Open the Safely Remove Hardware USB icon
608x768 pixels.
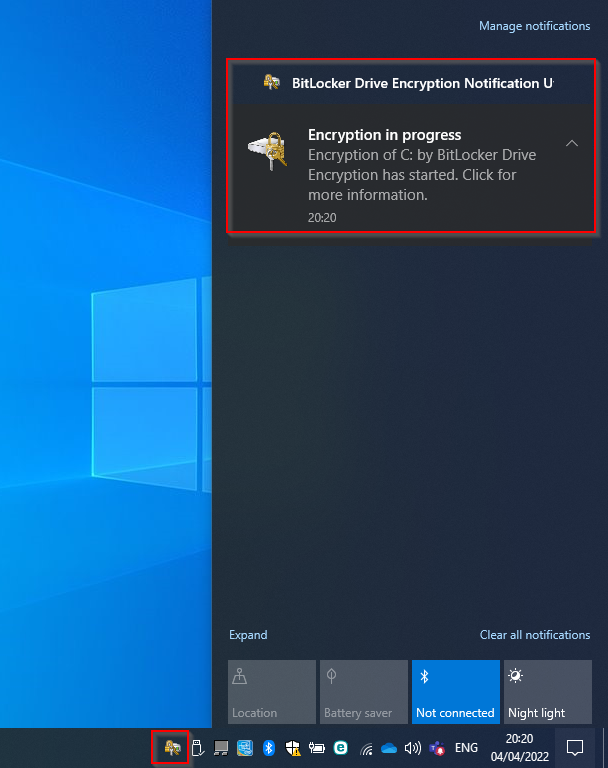[198, 747]
